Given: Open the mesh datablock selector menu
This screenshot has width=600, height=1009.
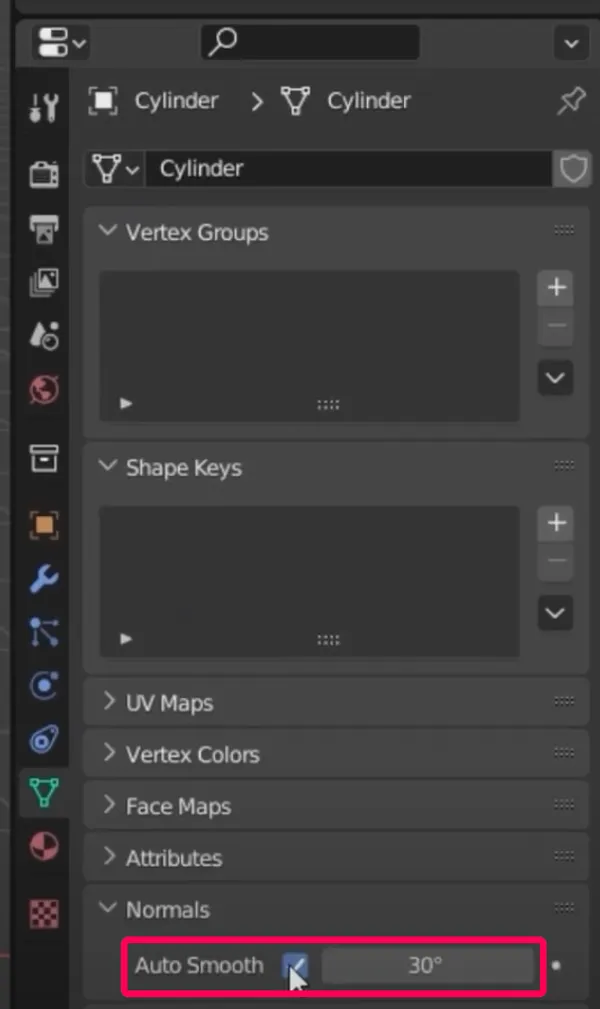Looking at the screenshot, I should pyautogui.click(x=113, y=168).
